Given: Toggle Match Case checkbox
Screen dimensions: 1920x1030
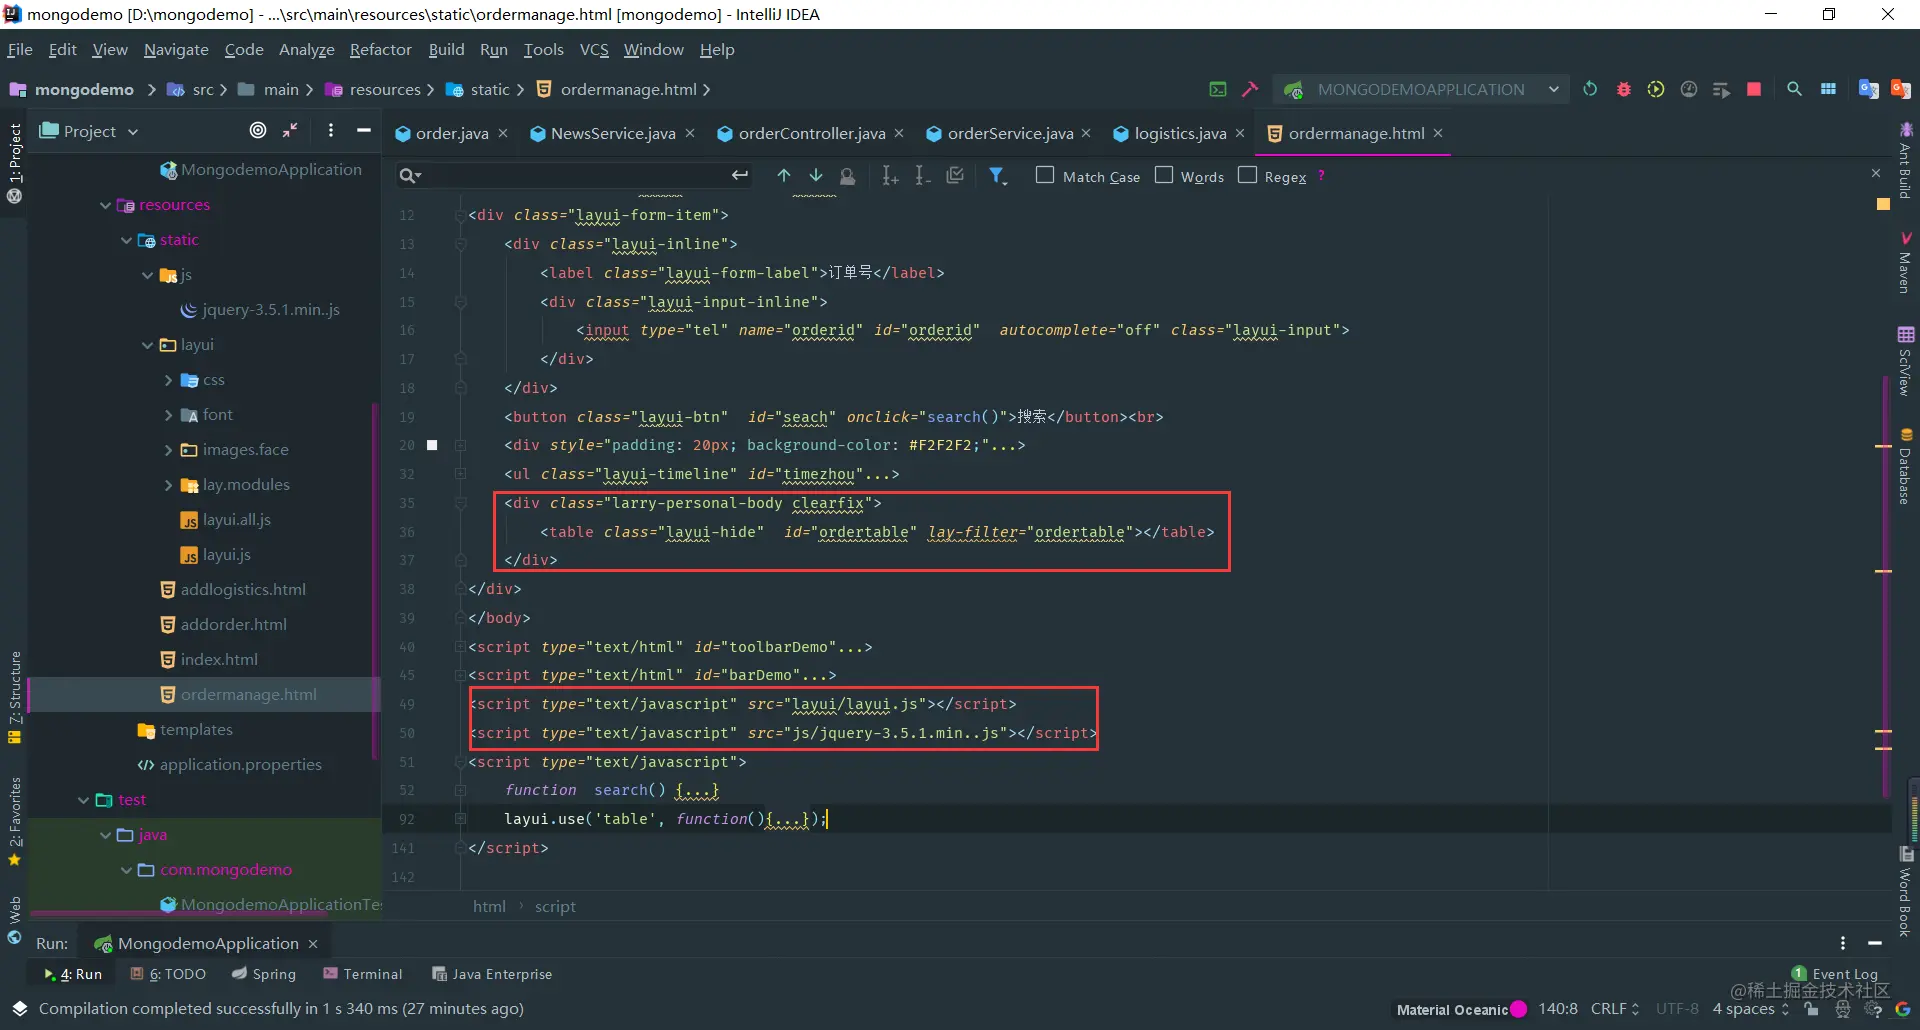Looking at the screenshot, I should [1045, 175].
